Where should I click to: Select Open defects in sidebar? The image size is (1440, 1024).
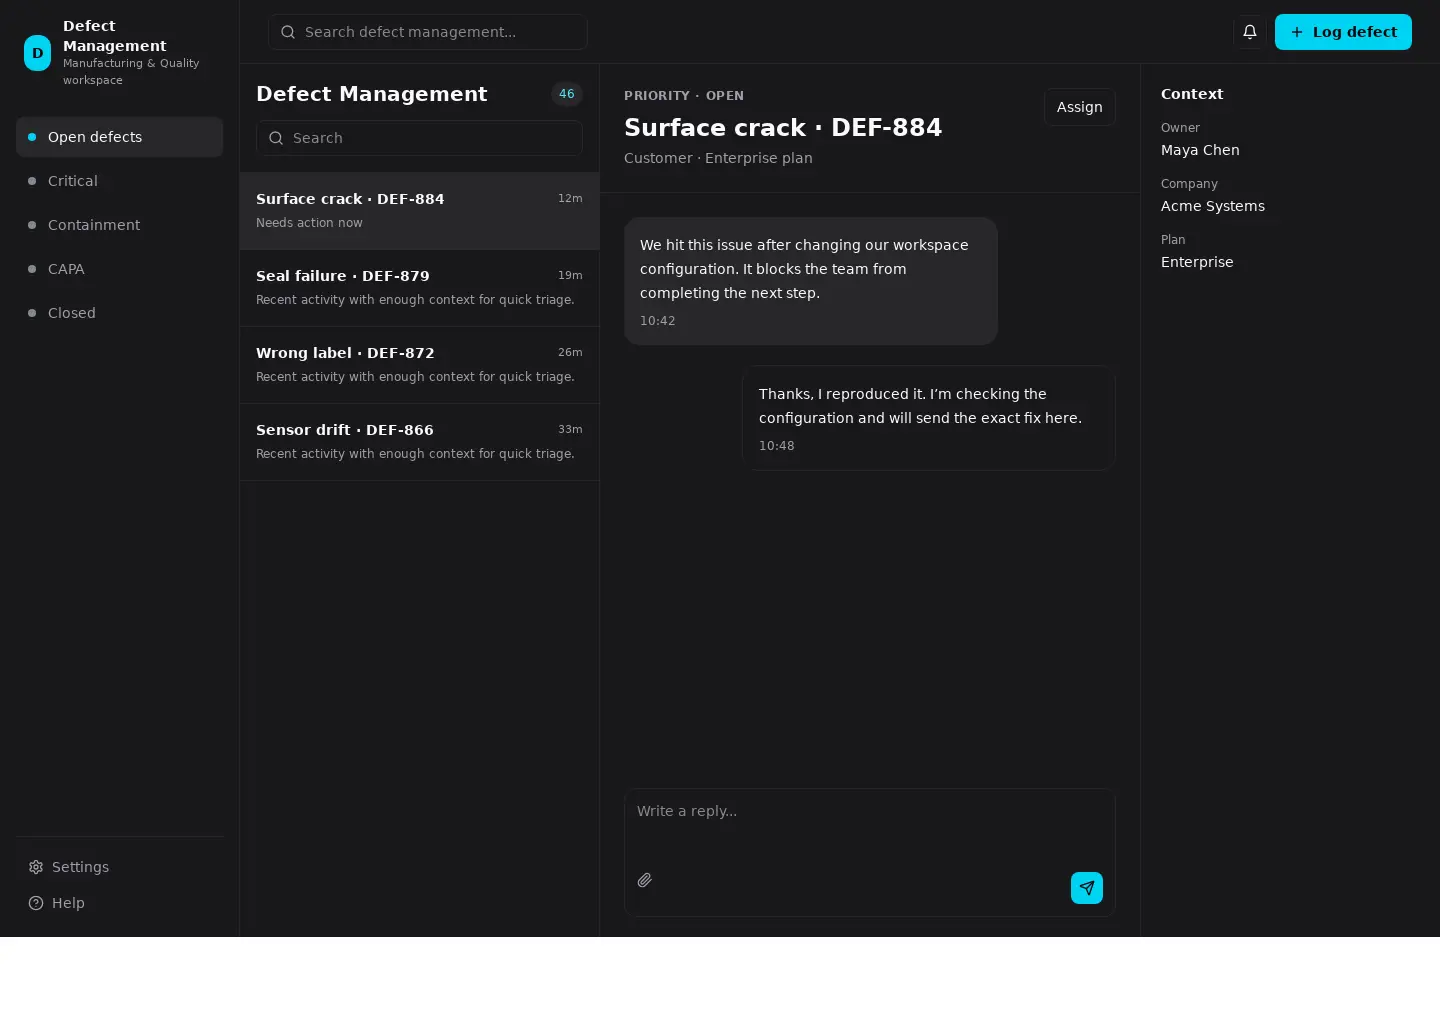119,137
